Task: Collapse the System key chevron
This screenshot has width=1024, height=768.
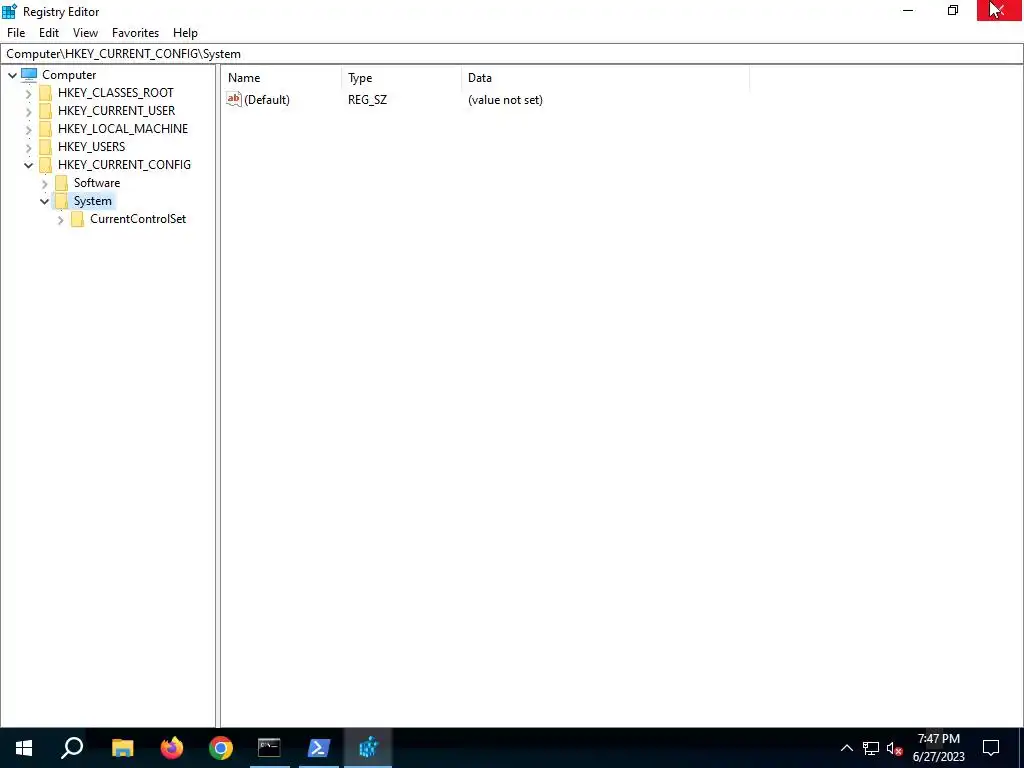Action: pos(44,201)
